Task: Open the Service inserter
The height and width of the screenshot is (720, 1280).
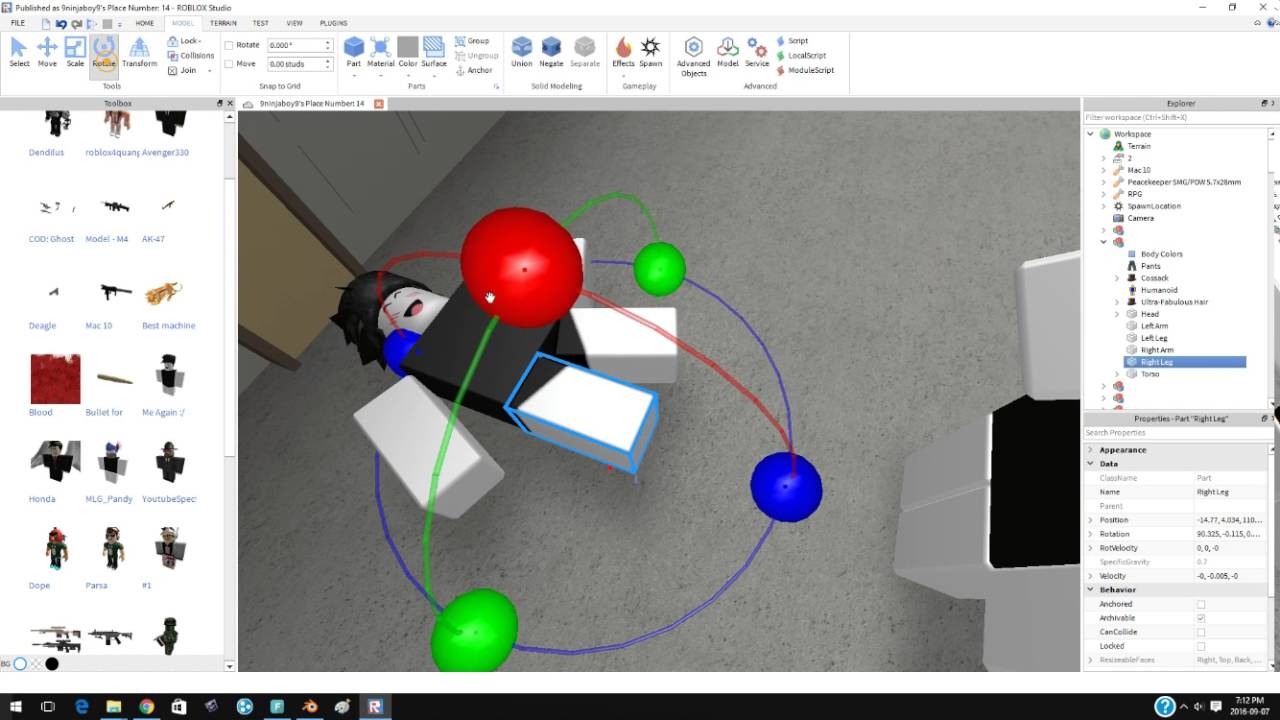Action: [x=757, y=52]
